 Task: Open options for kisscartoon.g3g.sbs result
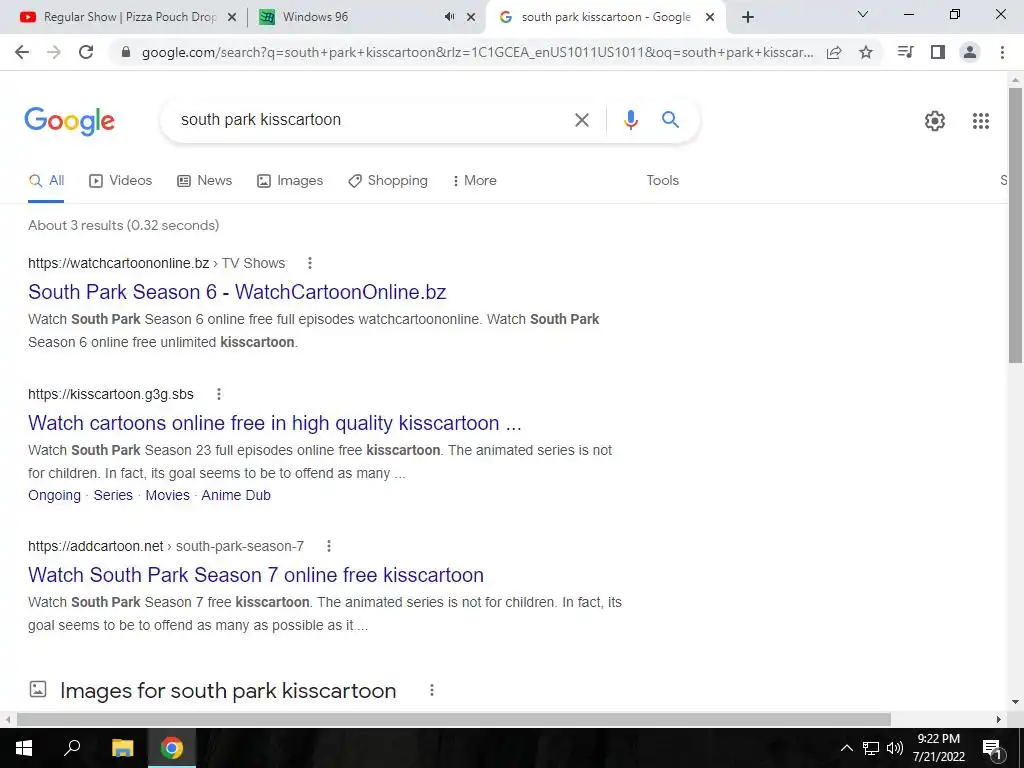tap(219, 394)
